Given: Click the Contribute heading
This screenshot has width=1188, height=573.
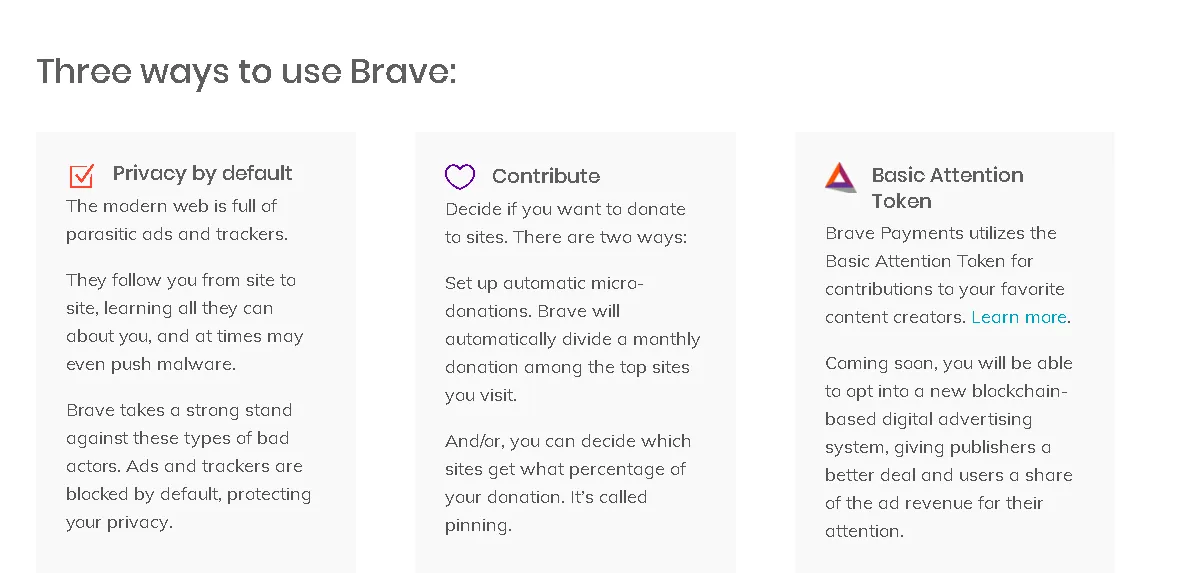Looking at the screenshot, I should pos(546,176).
